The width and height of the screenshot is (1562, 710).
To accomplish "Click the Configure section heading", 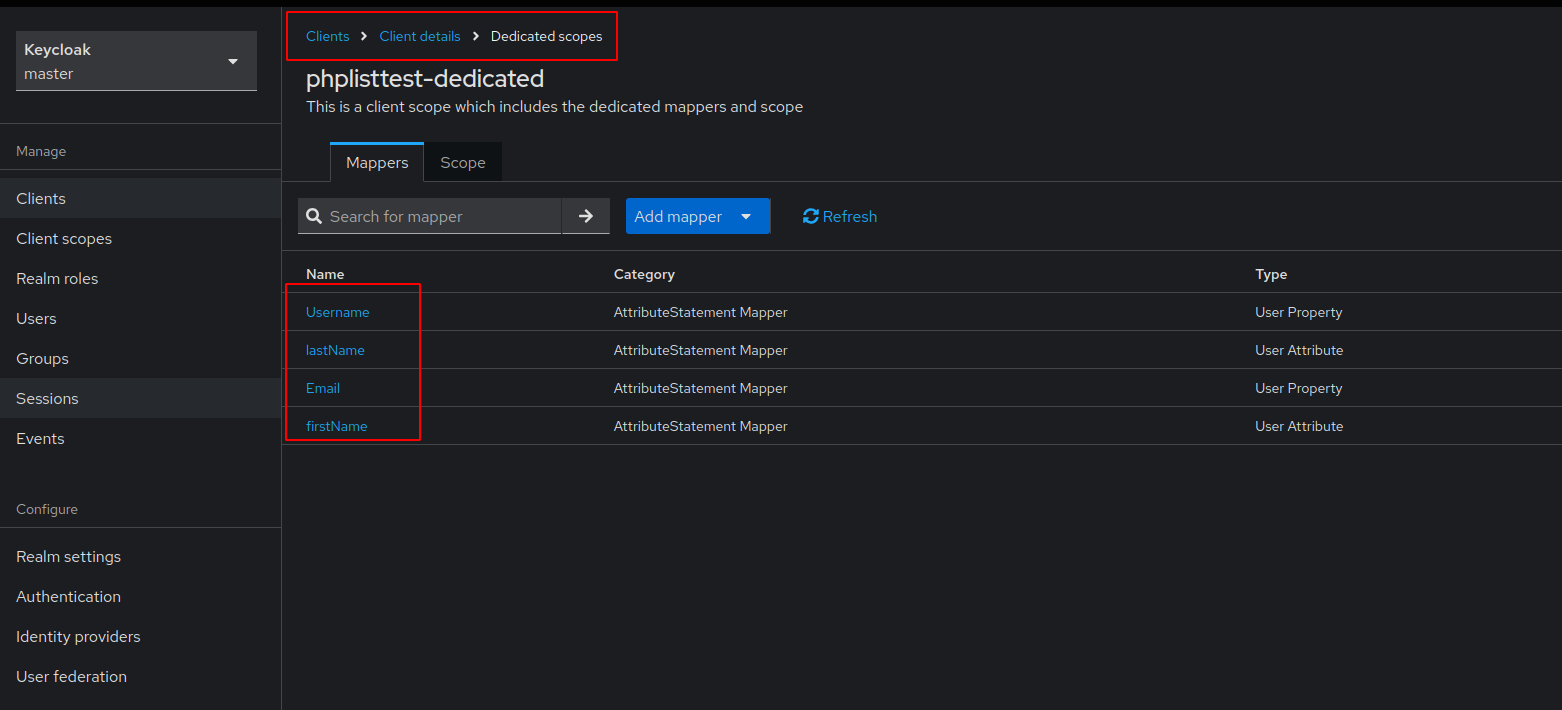I will [x=47, y=509].
